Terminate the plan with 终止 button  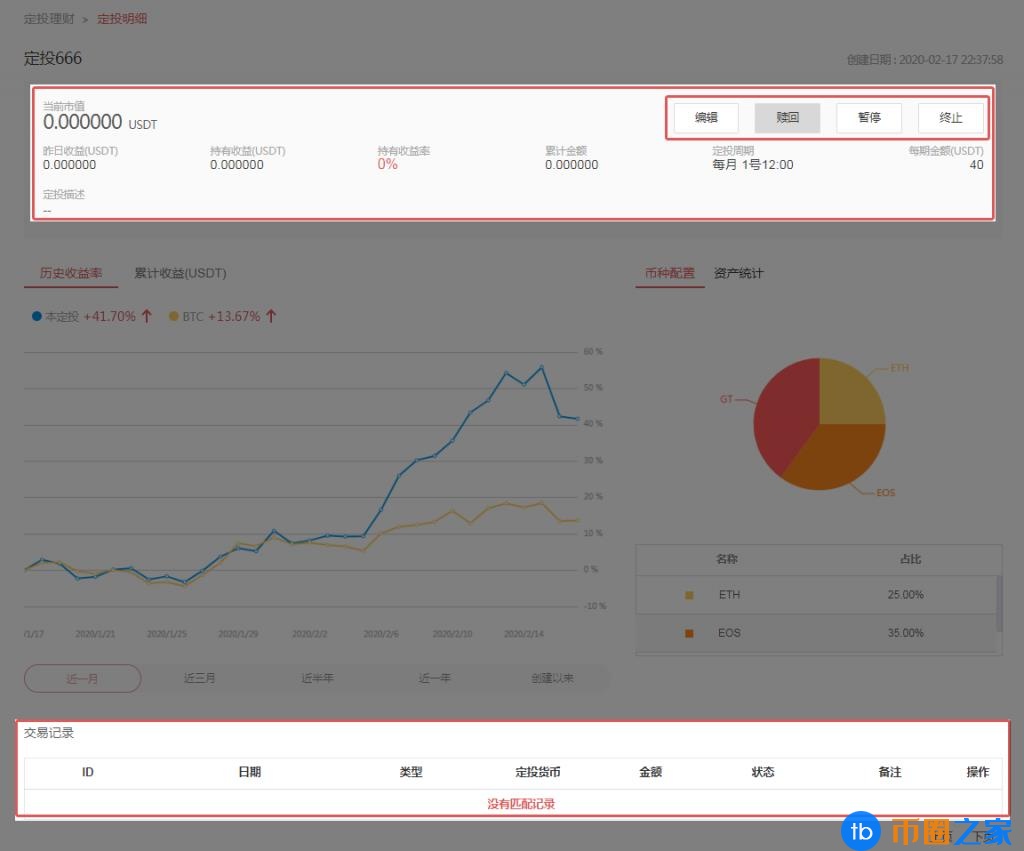click(x=951, y=118)
